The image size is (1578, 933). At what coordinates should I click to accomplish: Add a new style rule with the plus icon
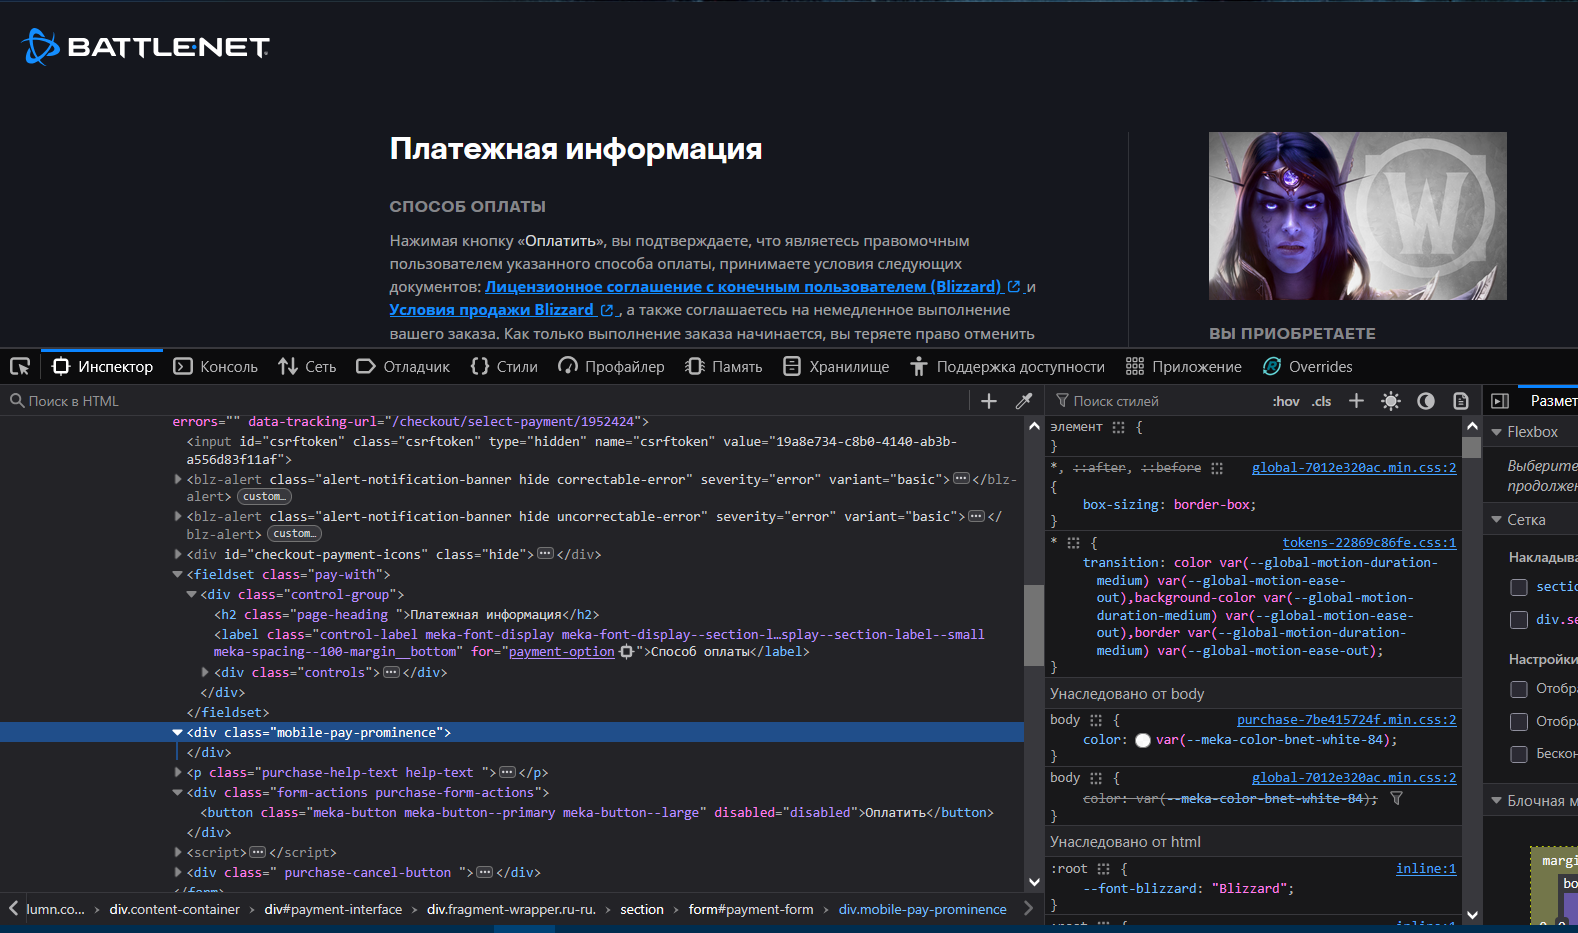1356,401
